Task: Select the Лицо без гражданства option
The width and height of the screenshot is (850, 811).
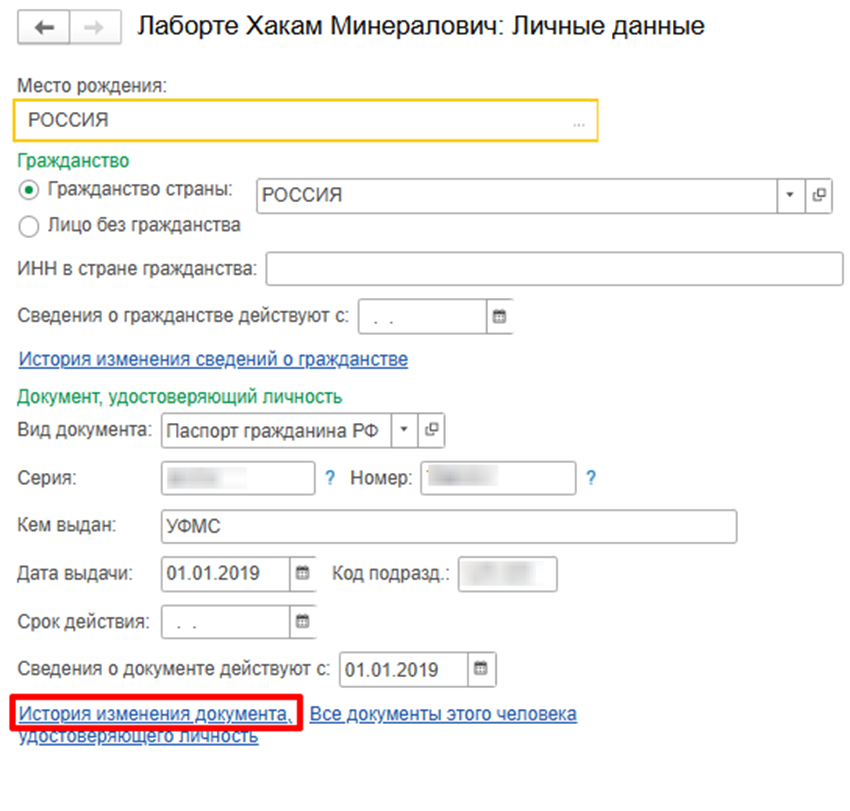Action: [29, 226]
